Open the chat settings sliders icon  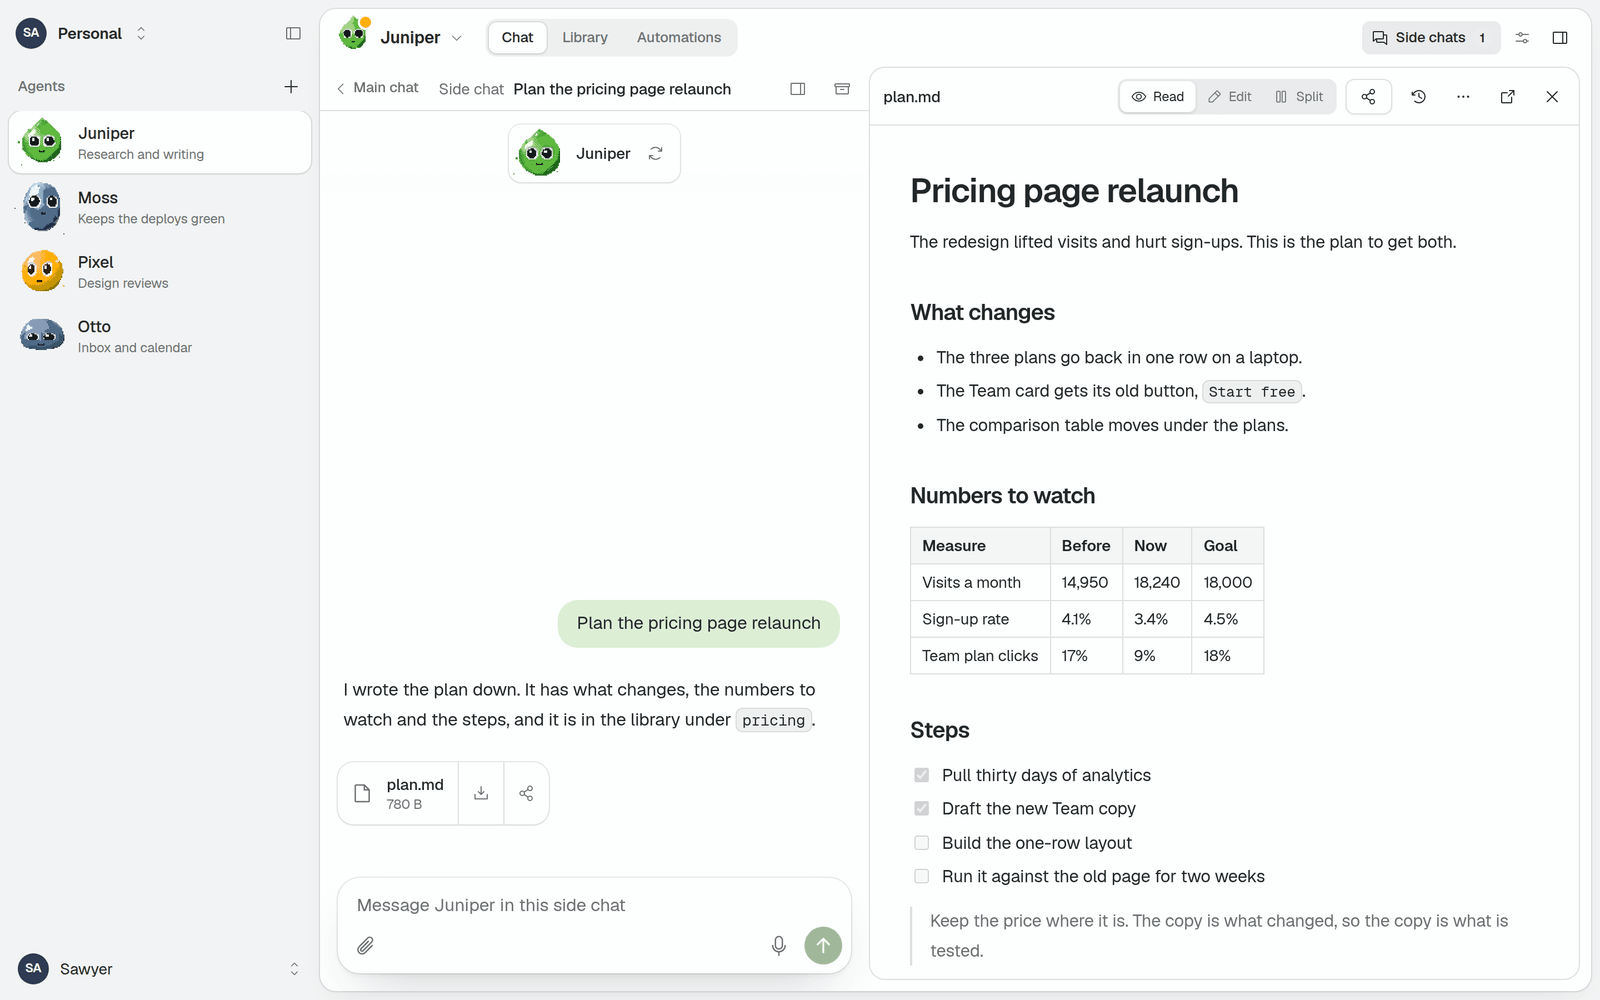pos(1522,38)
